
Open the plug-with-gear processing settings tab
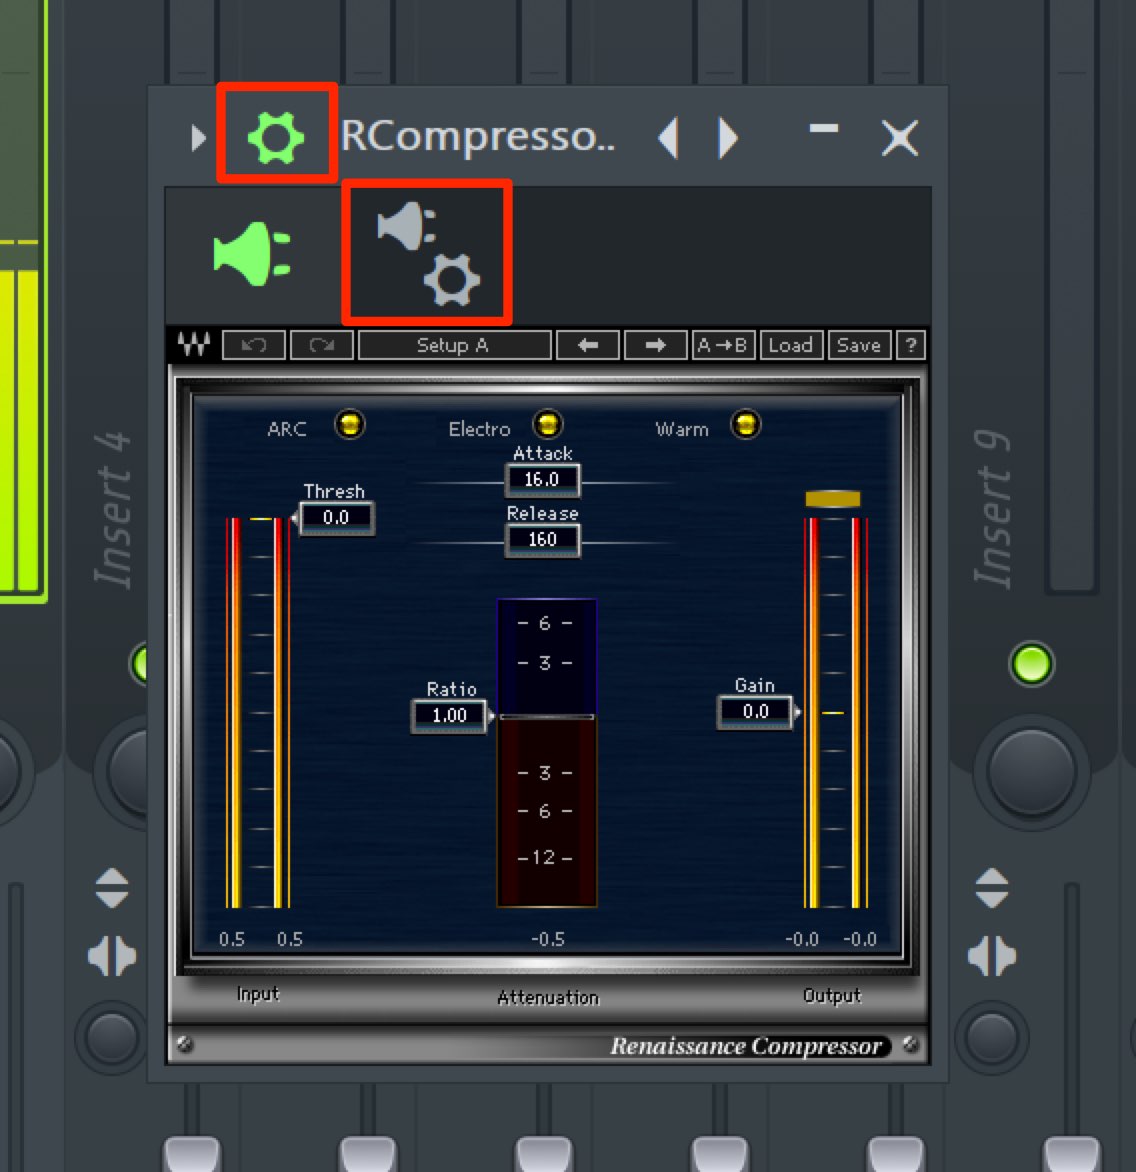[428, 253]
